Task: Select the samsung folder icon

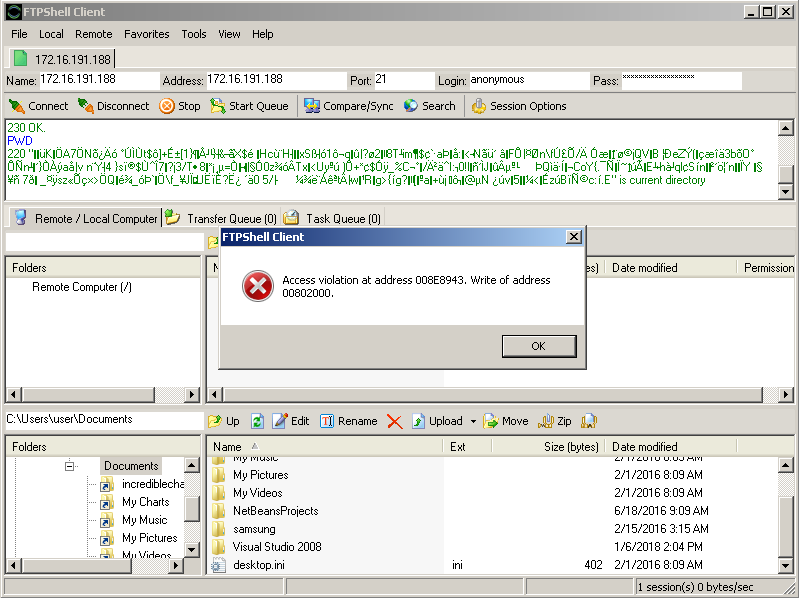Action: [x=219, y=529]
